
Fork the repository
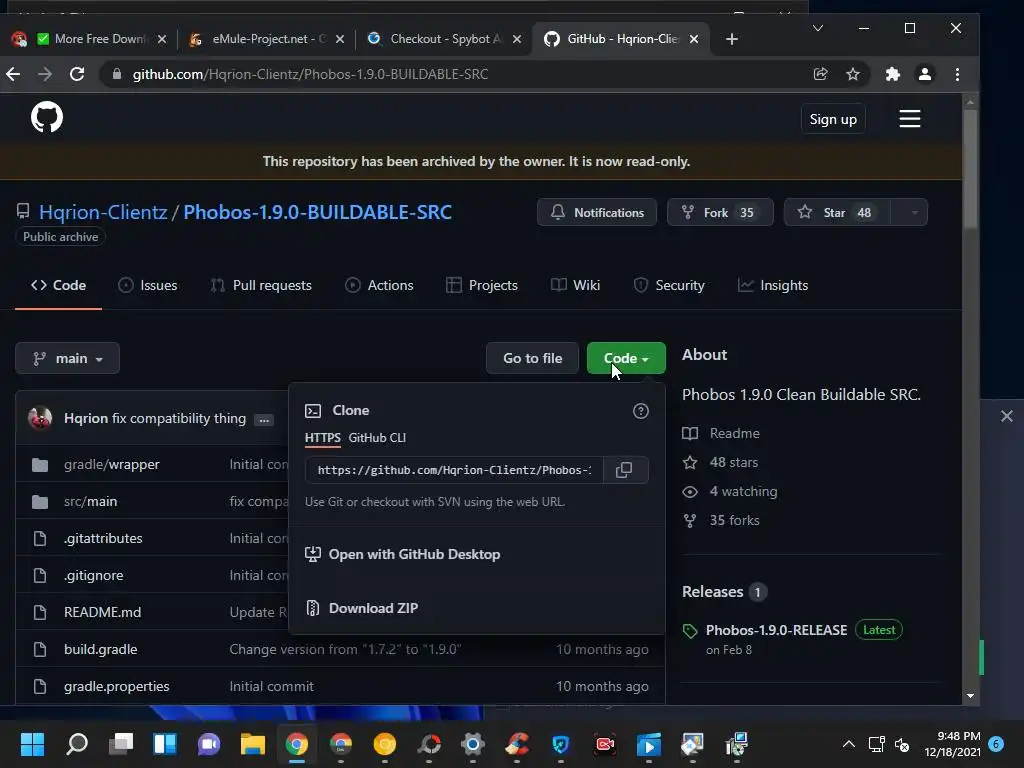[720, 213]
